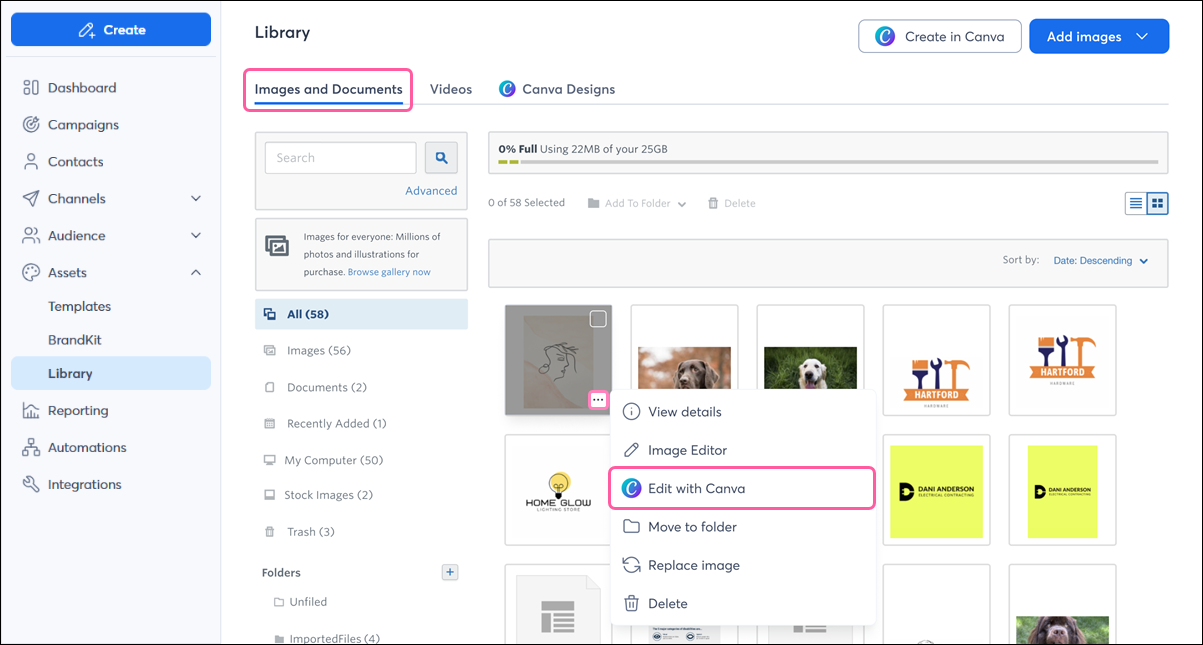The image size is (1203, 645).
Task: Open the Browse gallery now link
Action: (x=391, y=271)
